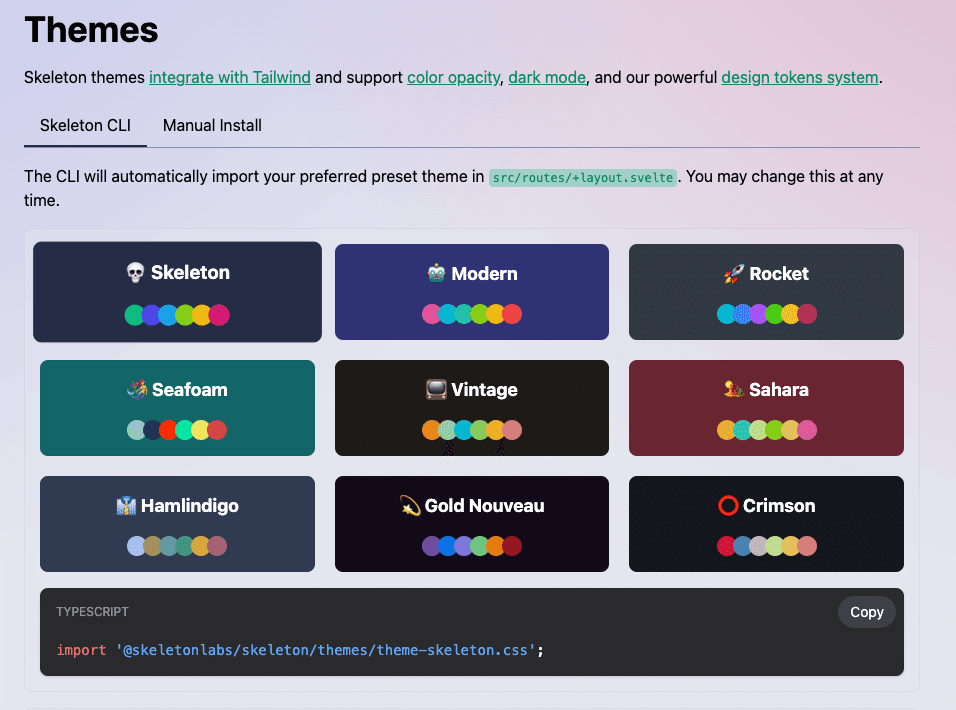This screenshot has height=710, width=956.
Task: Open the color opacity link
Action: 454,77
